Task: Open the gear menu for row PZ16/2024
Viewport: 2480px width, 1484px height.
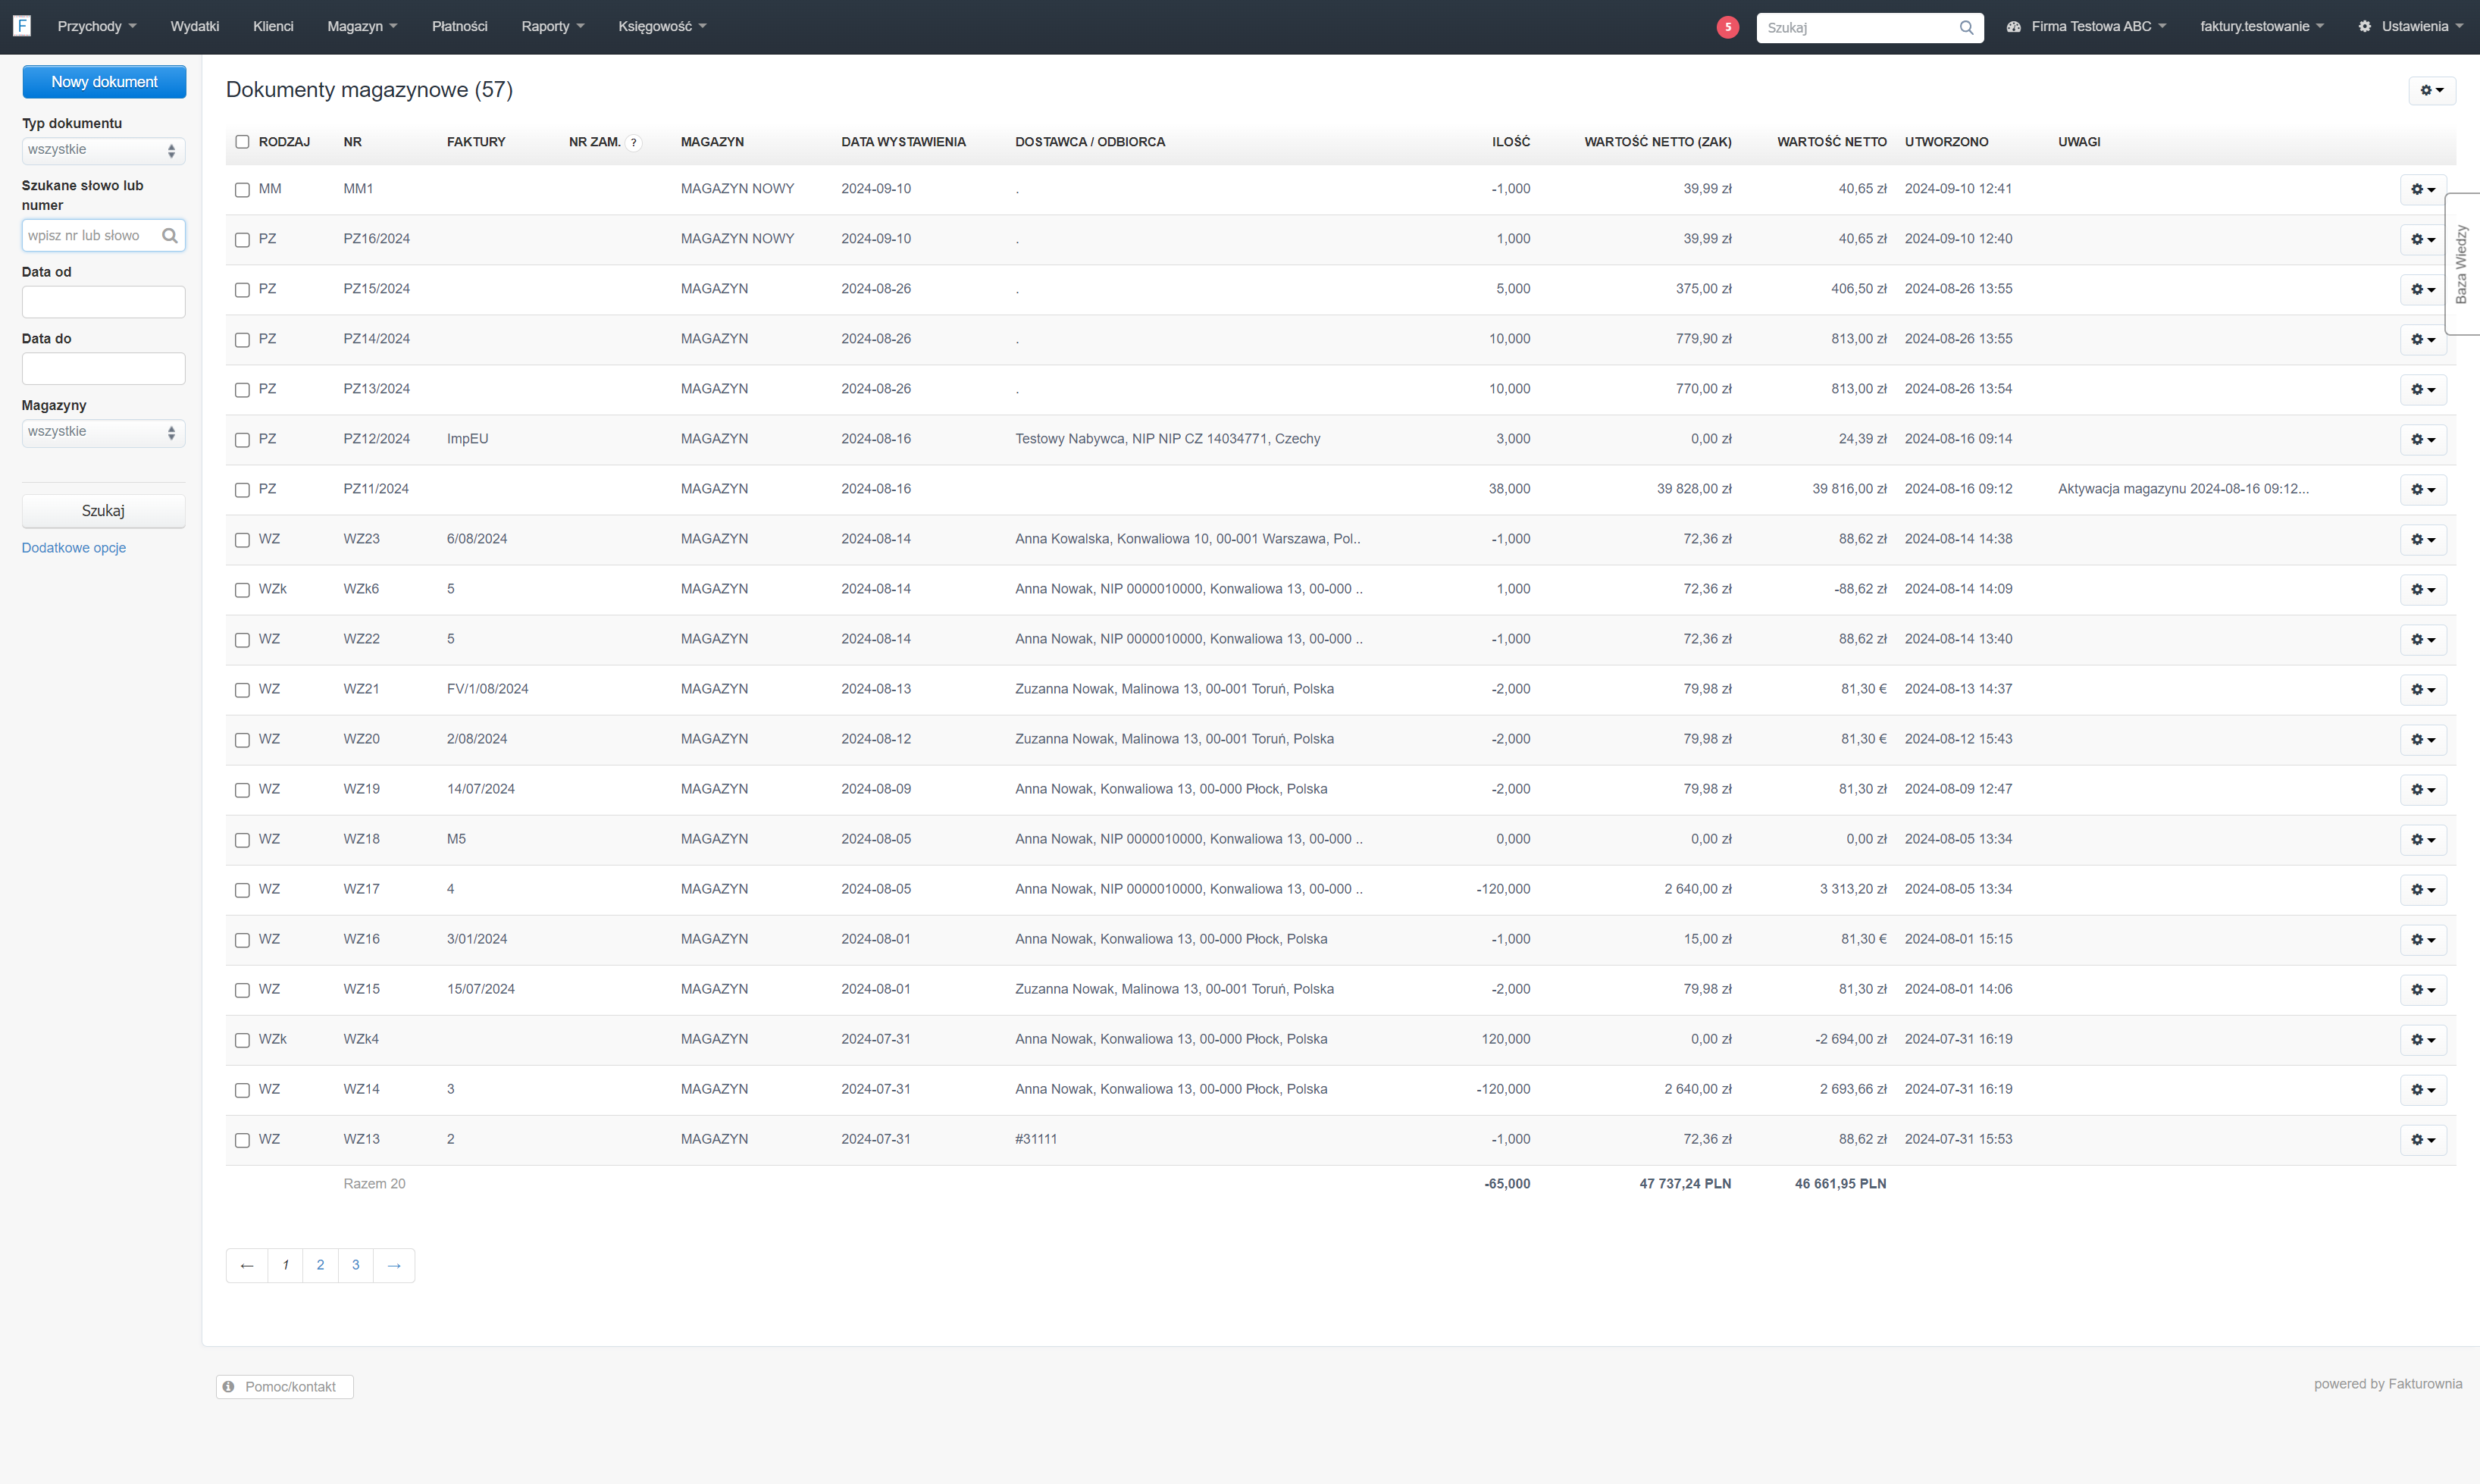Action: 2423,239
